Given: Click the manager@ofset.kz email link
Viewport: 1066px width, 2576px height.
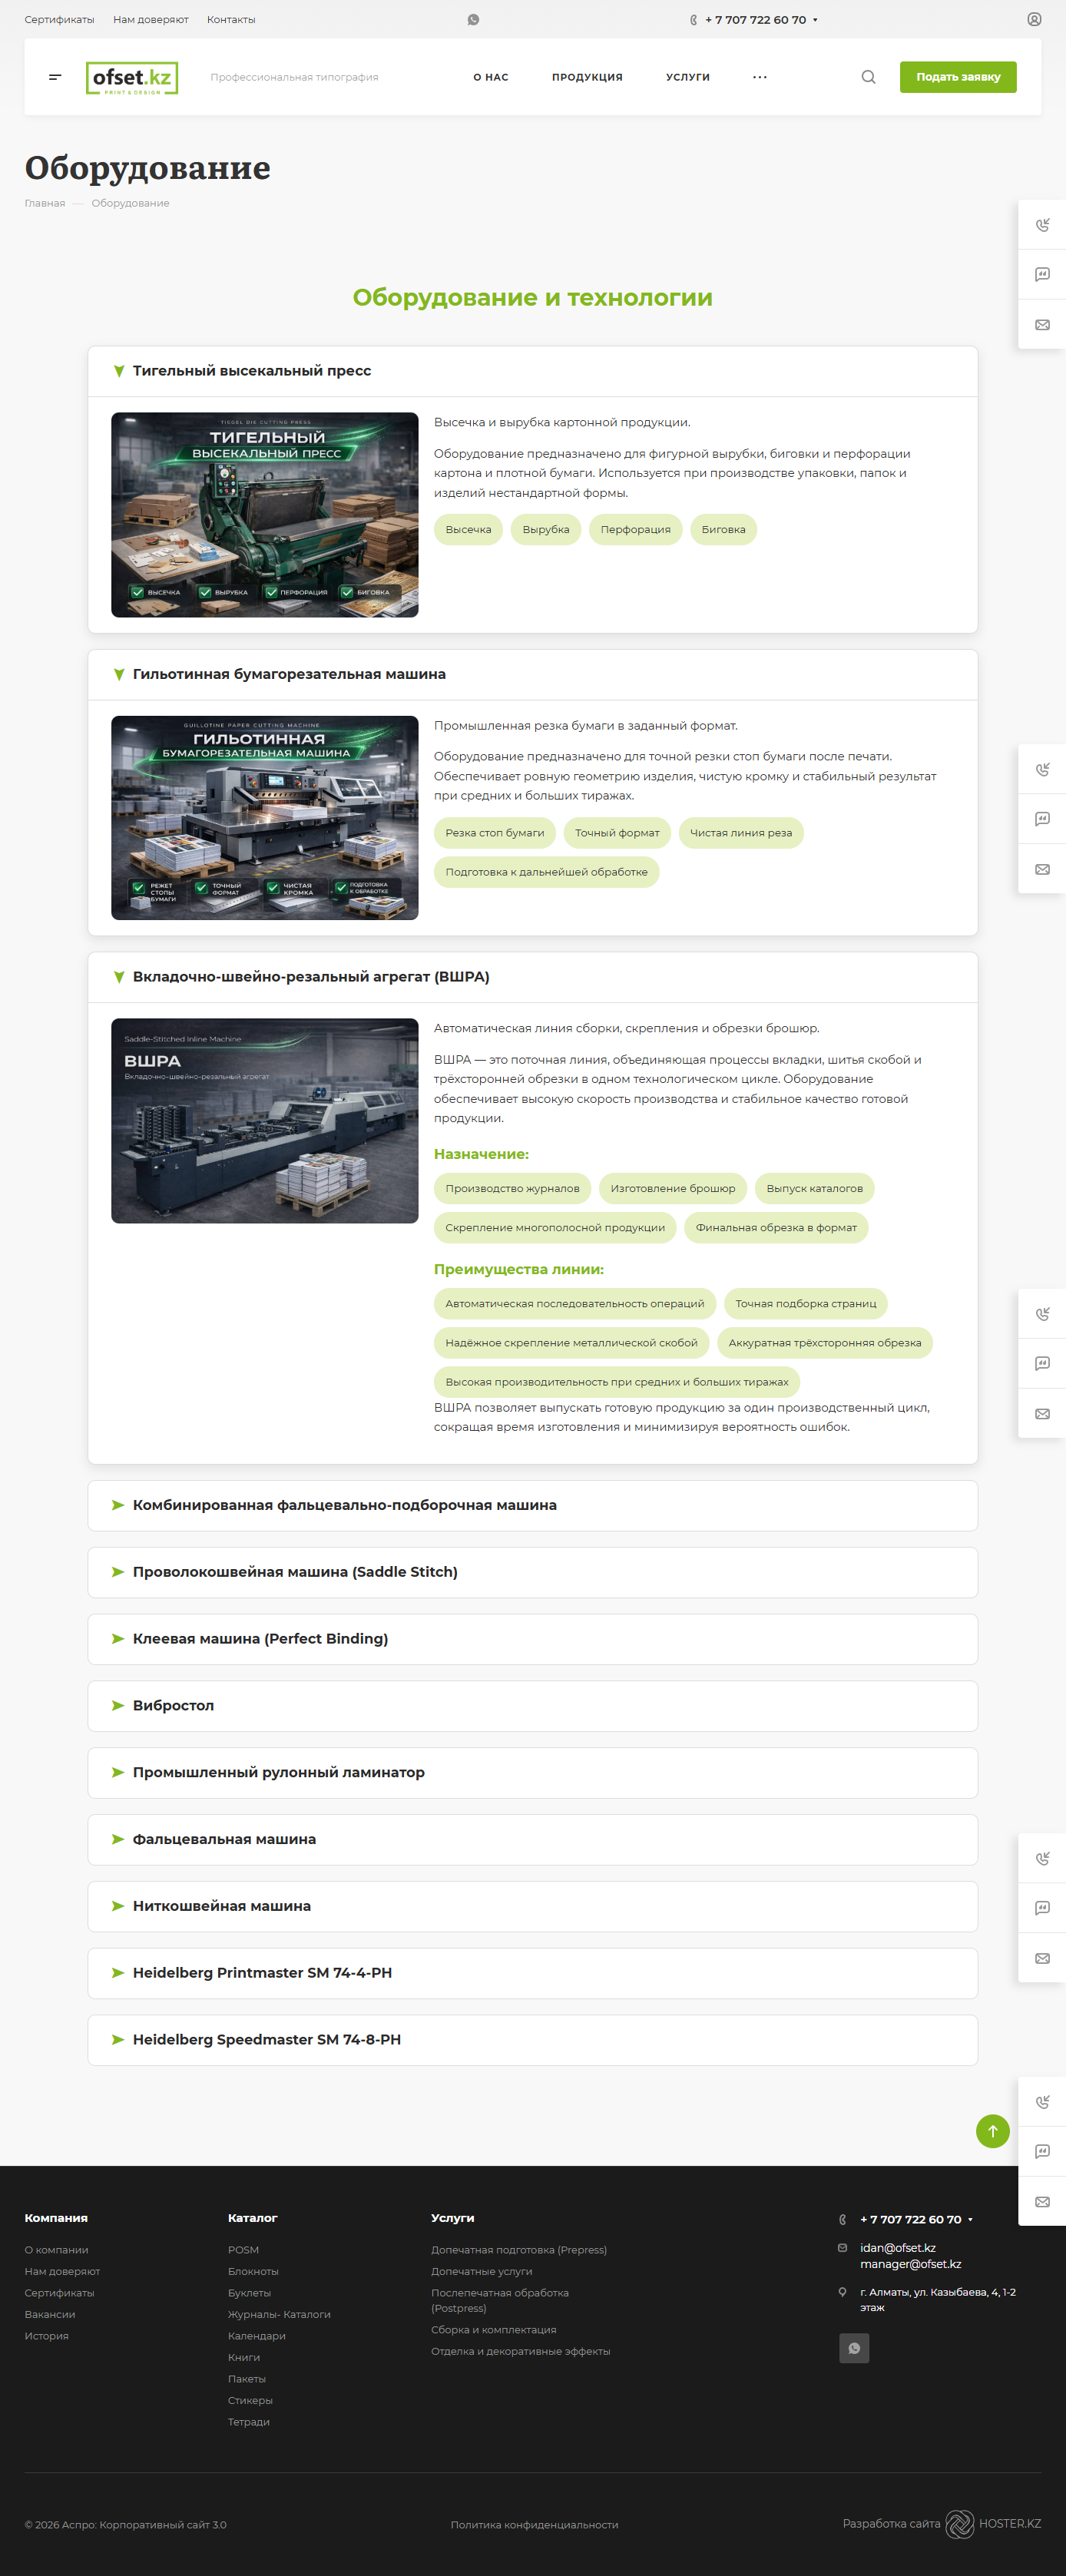Looking at the screenshot, I should click(x=911, y=2264).
